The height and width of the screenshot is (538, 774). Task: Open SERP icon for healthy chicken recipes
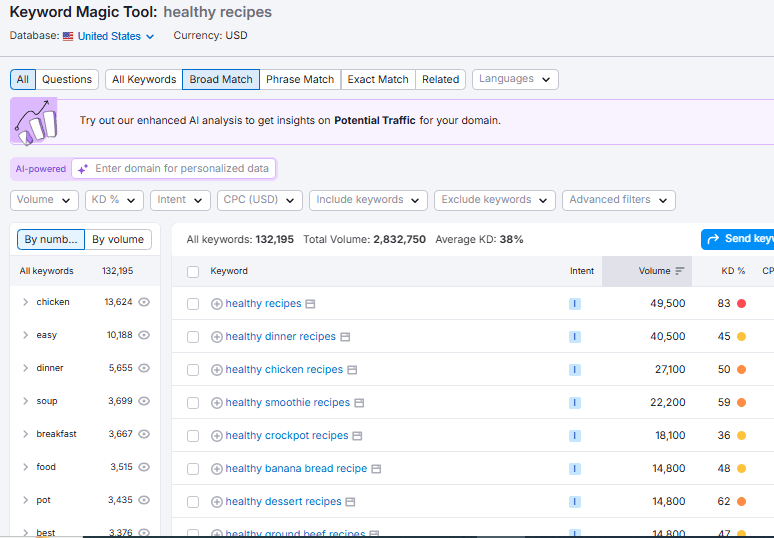352,370
